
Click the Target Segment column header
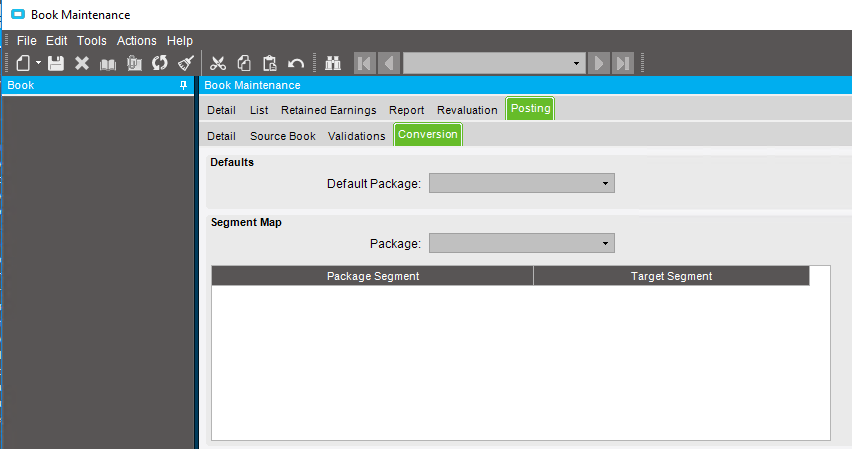672,276
